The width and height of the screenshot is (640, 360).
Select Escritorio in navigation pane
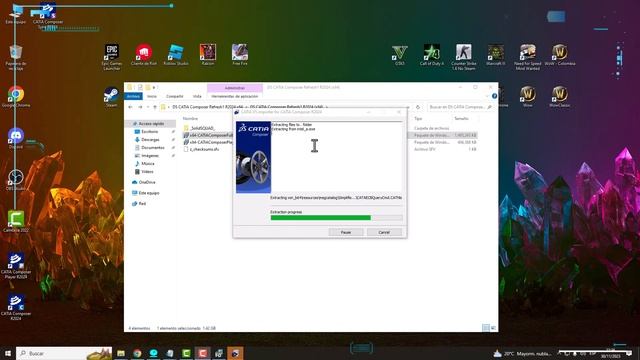[x=149, y=131]
